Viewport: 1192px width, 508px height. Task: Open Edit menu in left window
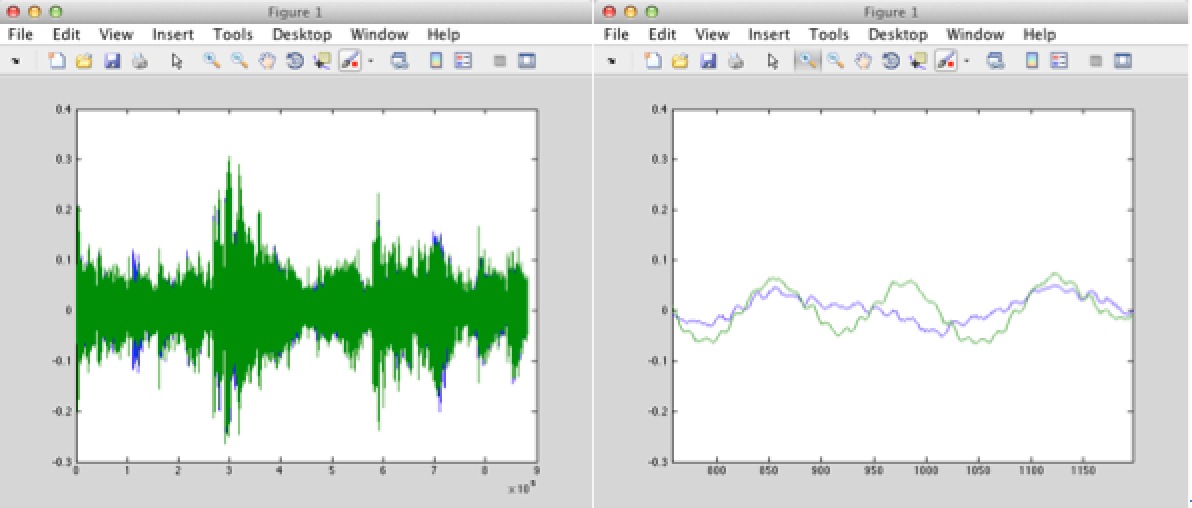[x=66, y=35]
